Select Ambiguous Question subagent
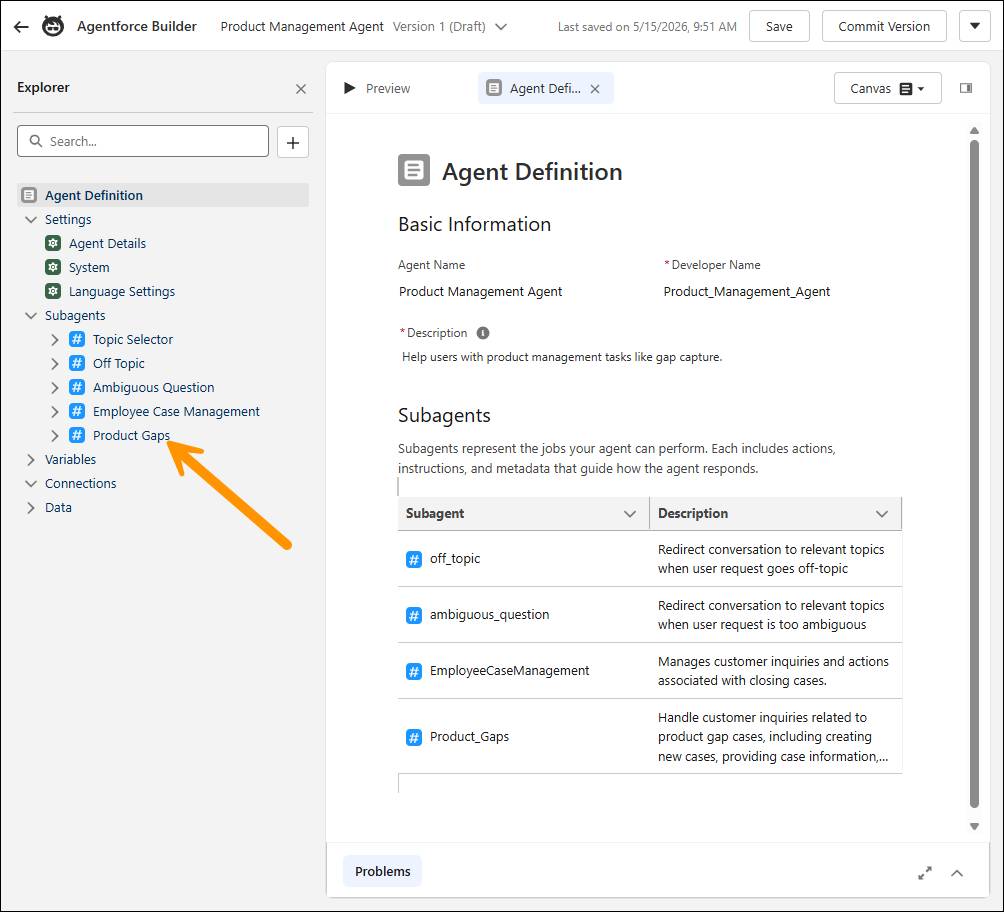Image resolution: width=1004 pixels, height=912 pixels. click(x=153, y=387)
